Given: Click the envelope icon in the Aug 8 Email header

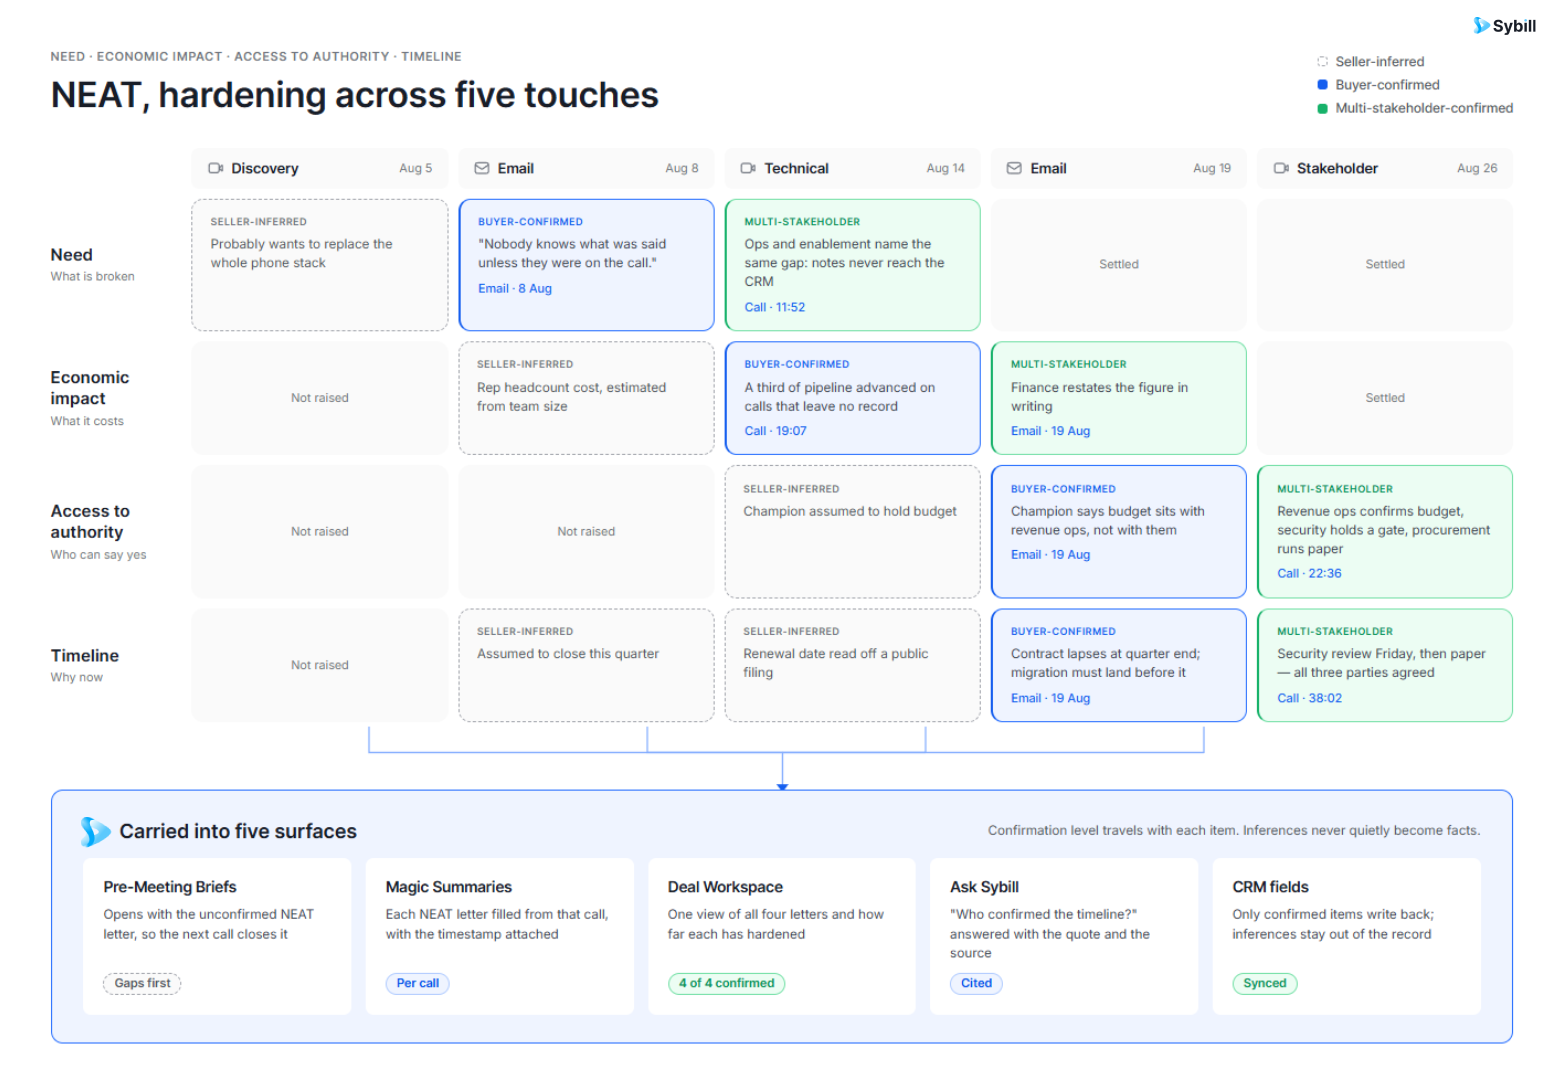Looking at the screenshot, I should point(482,168).
